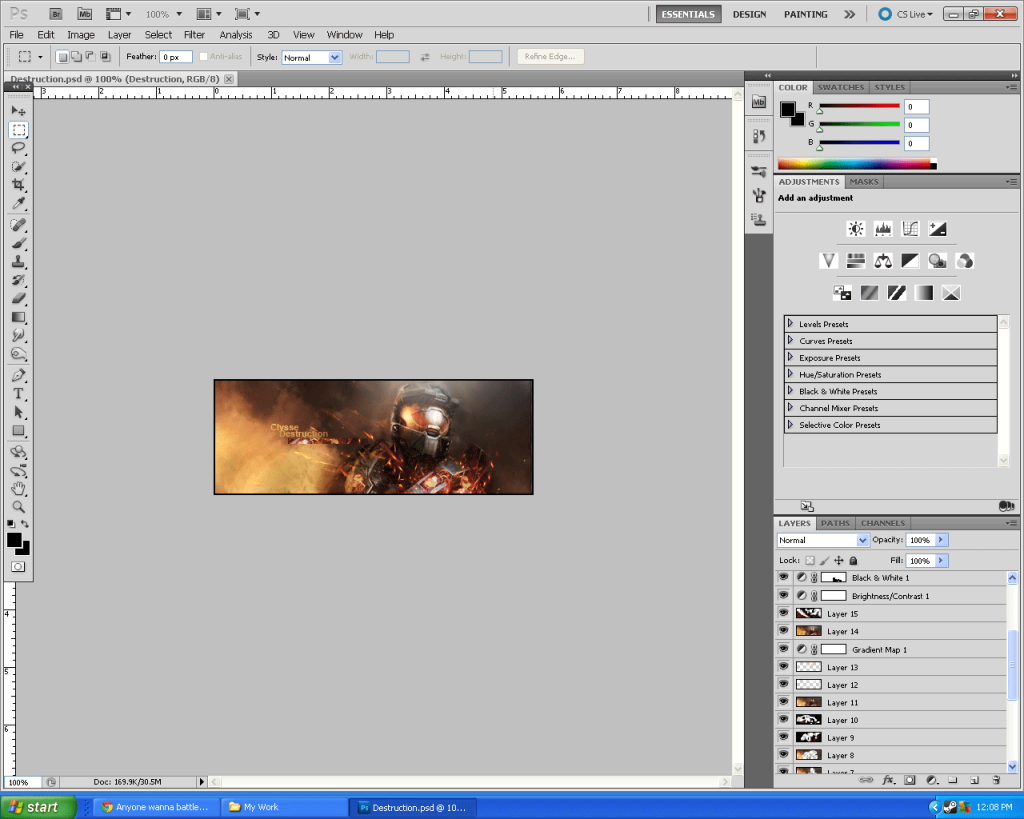Switch to the Channels tab

882,523
